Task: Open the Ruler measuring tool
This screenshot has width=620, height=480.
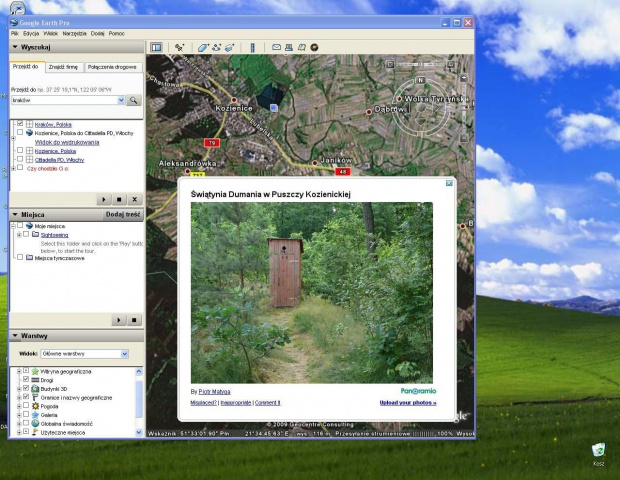Action: (253, 48)
